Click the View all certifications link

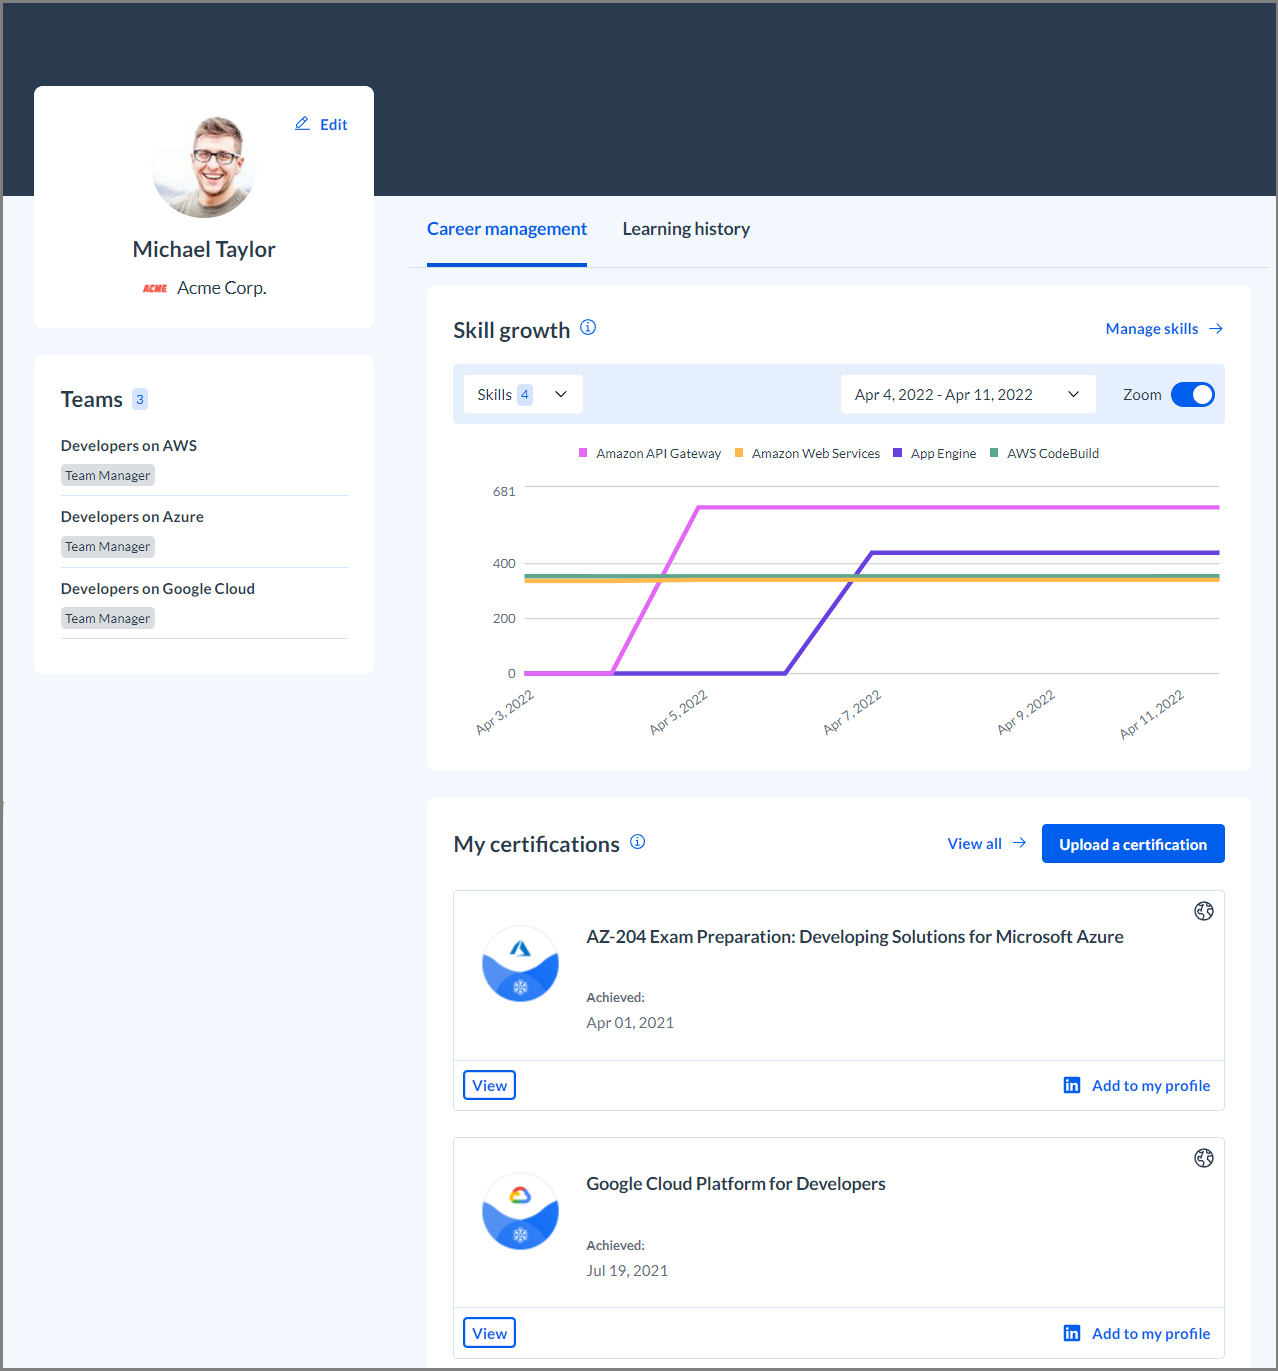(x=975, y=843)
